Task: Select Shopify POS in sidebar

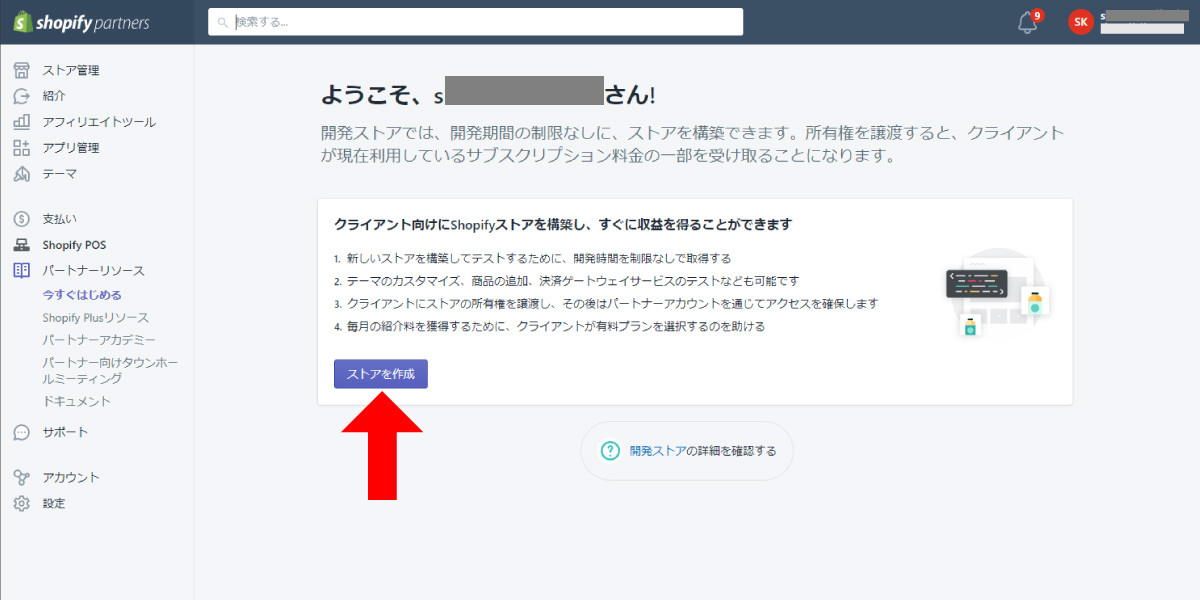Action: [74, 245]
